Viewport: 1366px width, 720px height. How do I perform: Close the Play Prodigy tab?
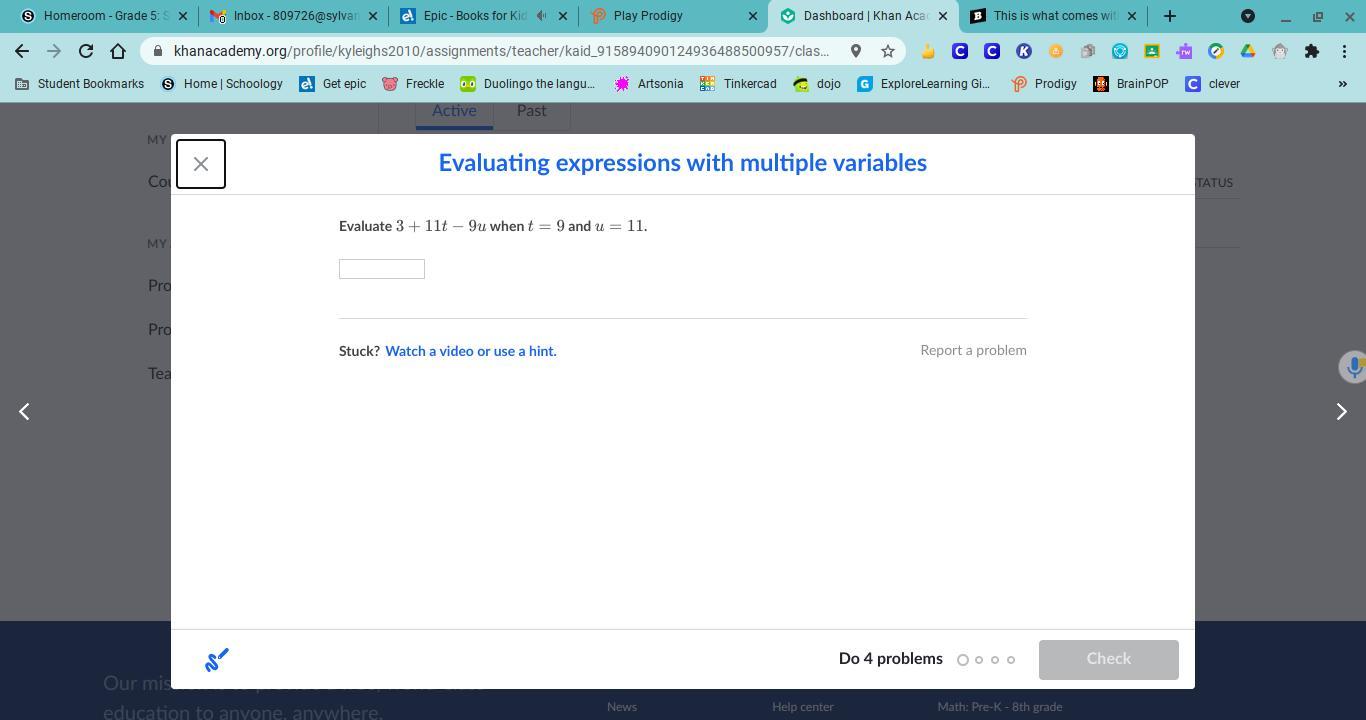click(753, 16)
